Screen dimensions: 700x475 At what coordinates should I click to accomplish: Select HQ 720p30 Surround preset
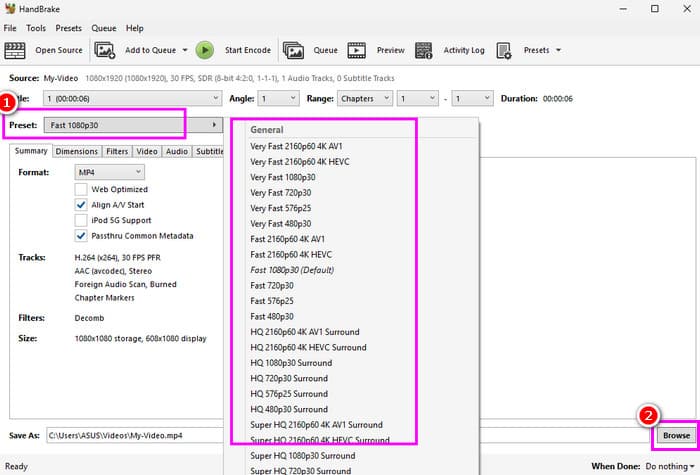click(x=289, y=378)
